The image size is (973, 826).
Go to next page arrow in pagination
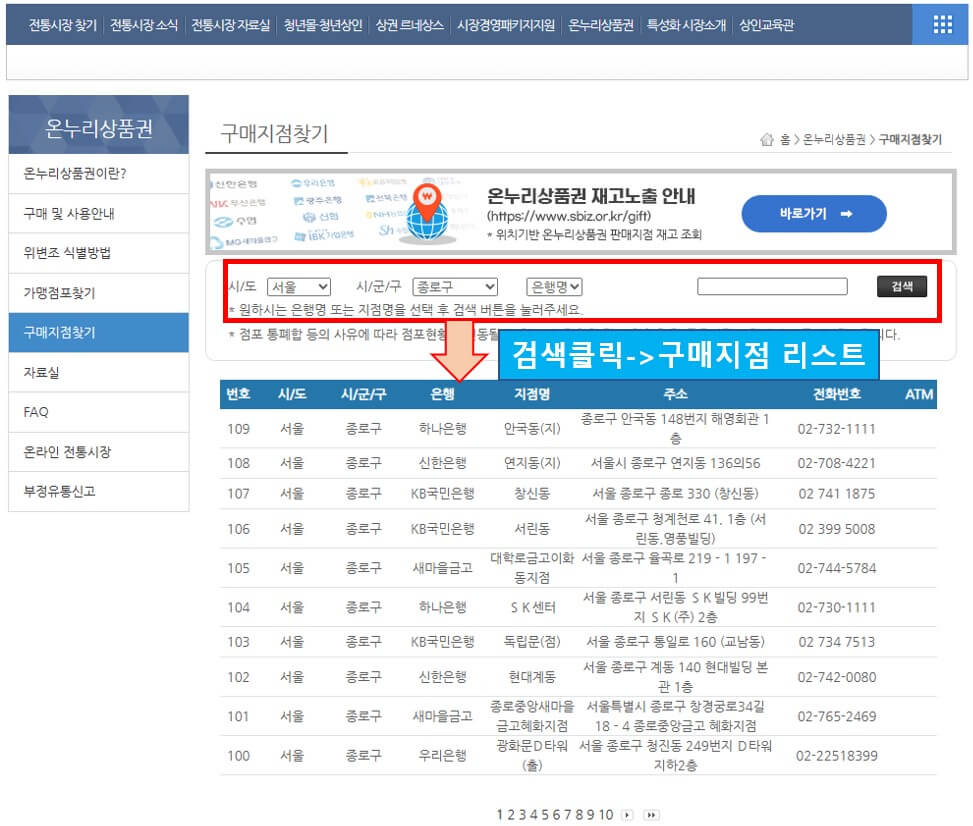(x=627, y=815)
